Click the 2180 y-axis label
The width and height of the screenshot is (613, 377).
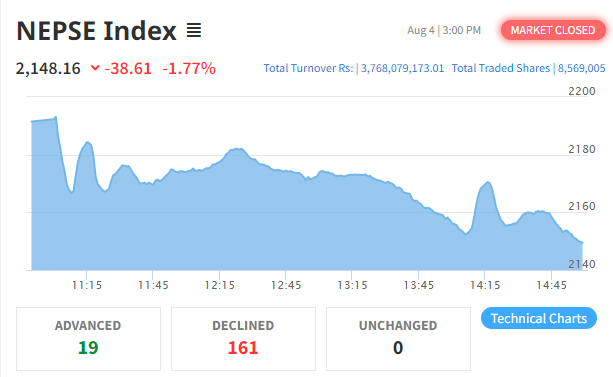click(x=582, y=149)
